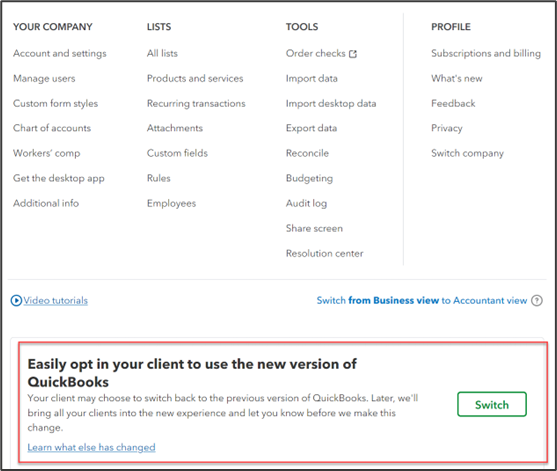The image size is (557, 471).
Task: Choose Import data
Action: 312,78
